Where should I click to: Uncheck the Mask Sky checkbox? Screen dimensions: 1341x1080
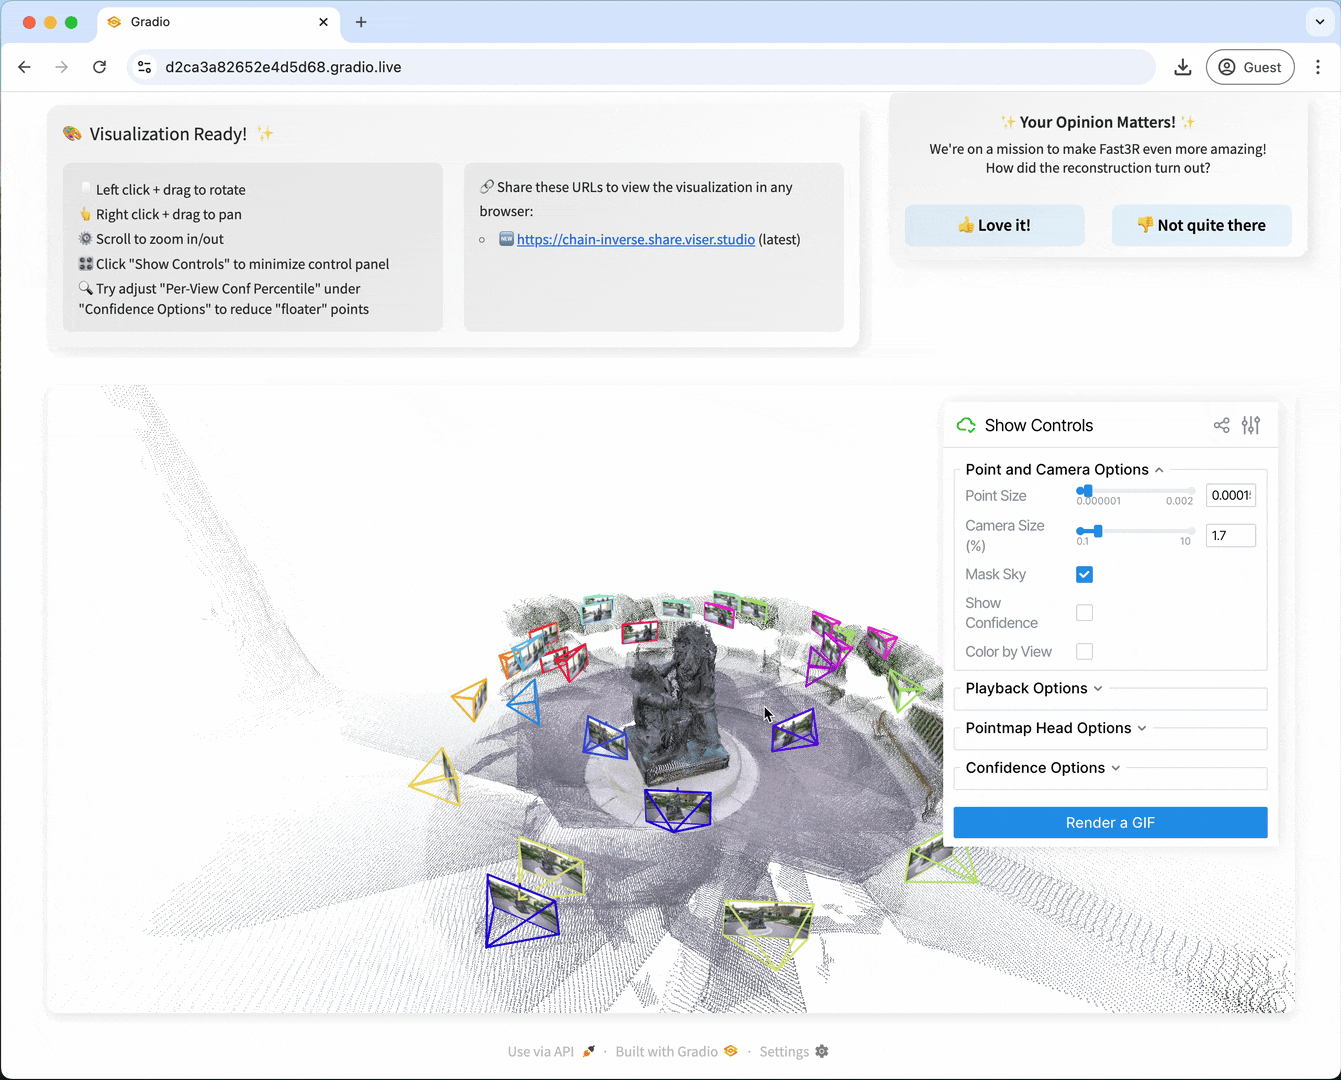tap(1084, 574)
